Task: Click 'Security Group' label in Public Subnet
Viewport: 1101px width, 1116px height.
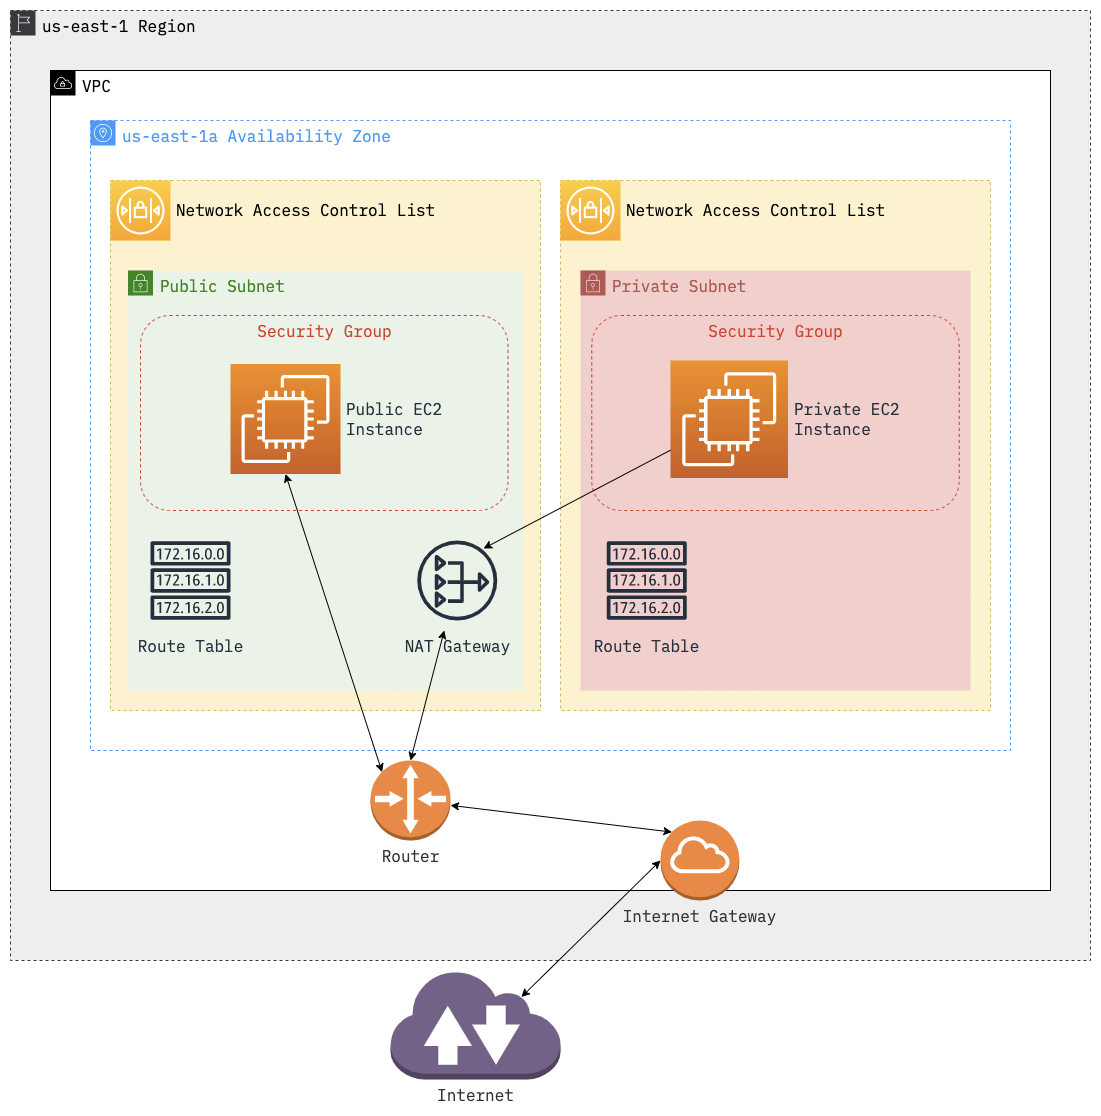Action: tap(324, 331)
